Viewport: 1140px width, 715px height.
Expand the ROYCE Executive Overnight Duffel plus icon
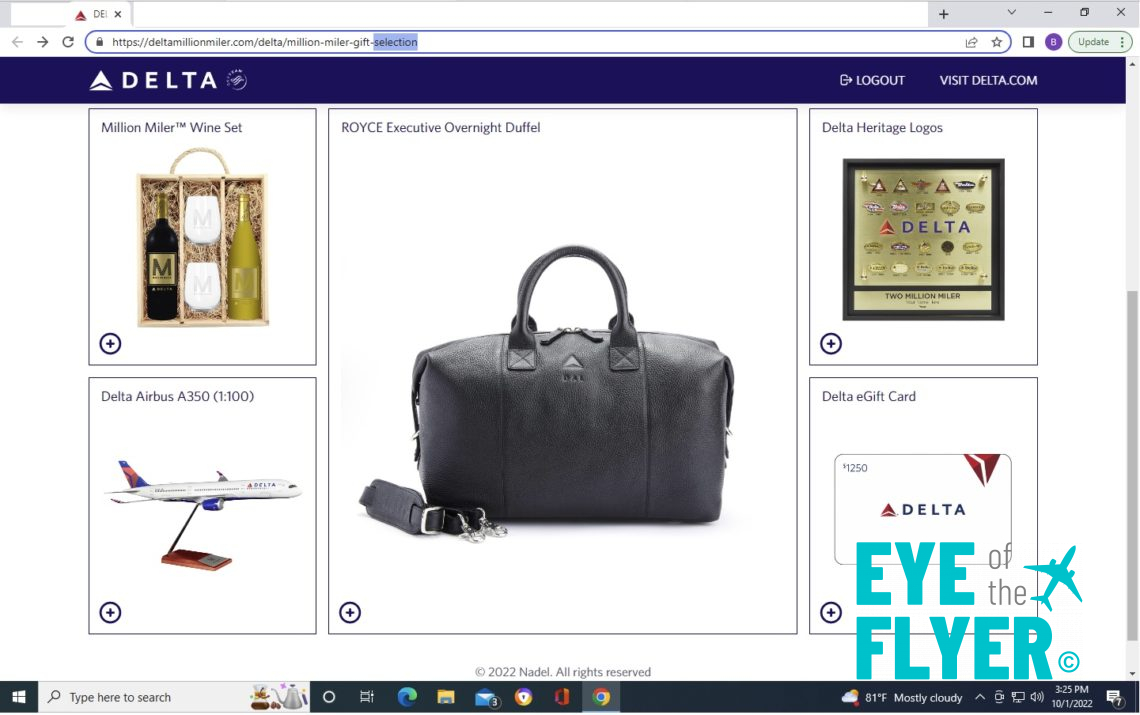point(350,612)
